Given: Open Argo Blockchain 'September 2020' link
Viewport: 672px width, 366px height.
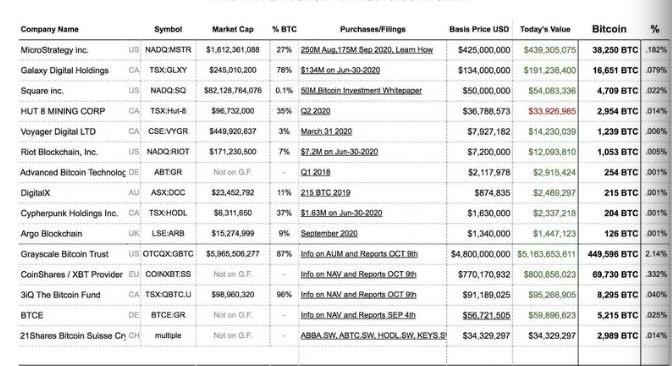Looking at the screenshot, I should click(x=329, y=234).
